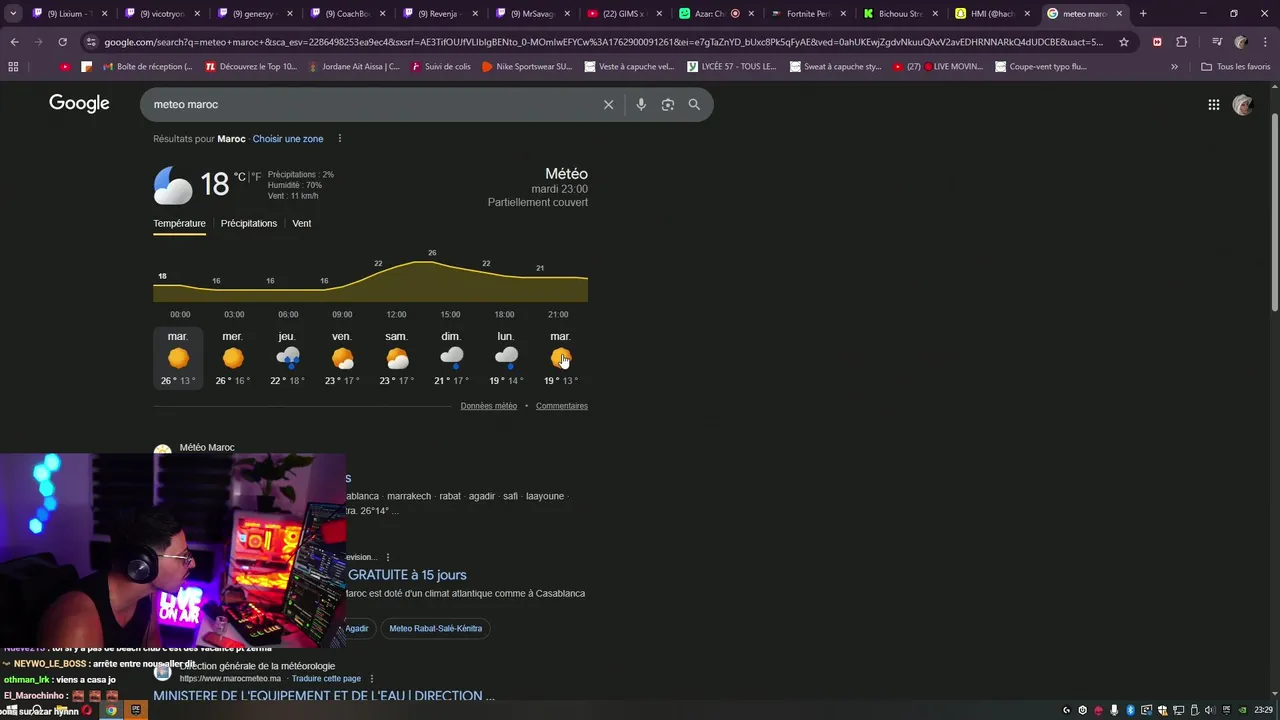Viewport: 1280px width, 720px height.
Task: Click the magnifier search submit icon
Action: pyautogui.click(x=694, y=104)
